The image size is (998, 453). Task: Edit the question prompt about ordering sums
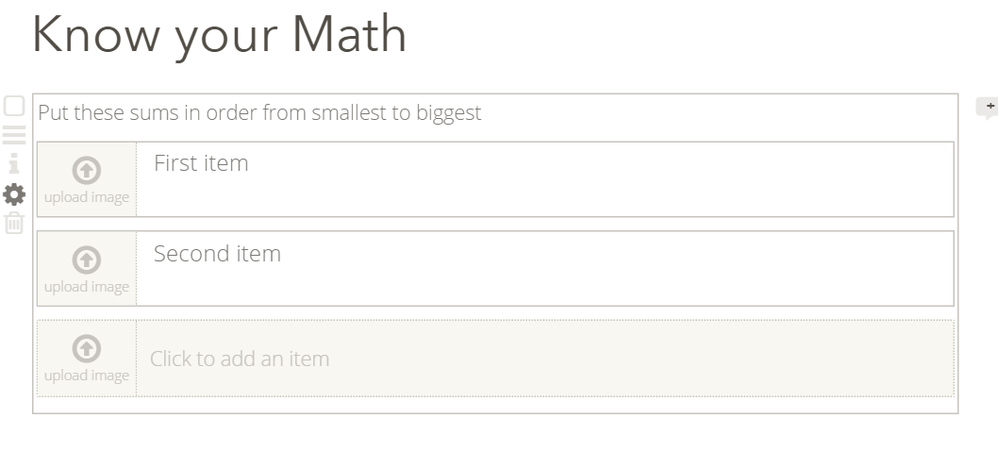click(x=259, y=113)
